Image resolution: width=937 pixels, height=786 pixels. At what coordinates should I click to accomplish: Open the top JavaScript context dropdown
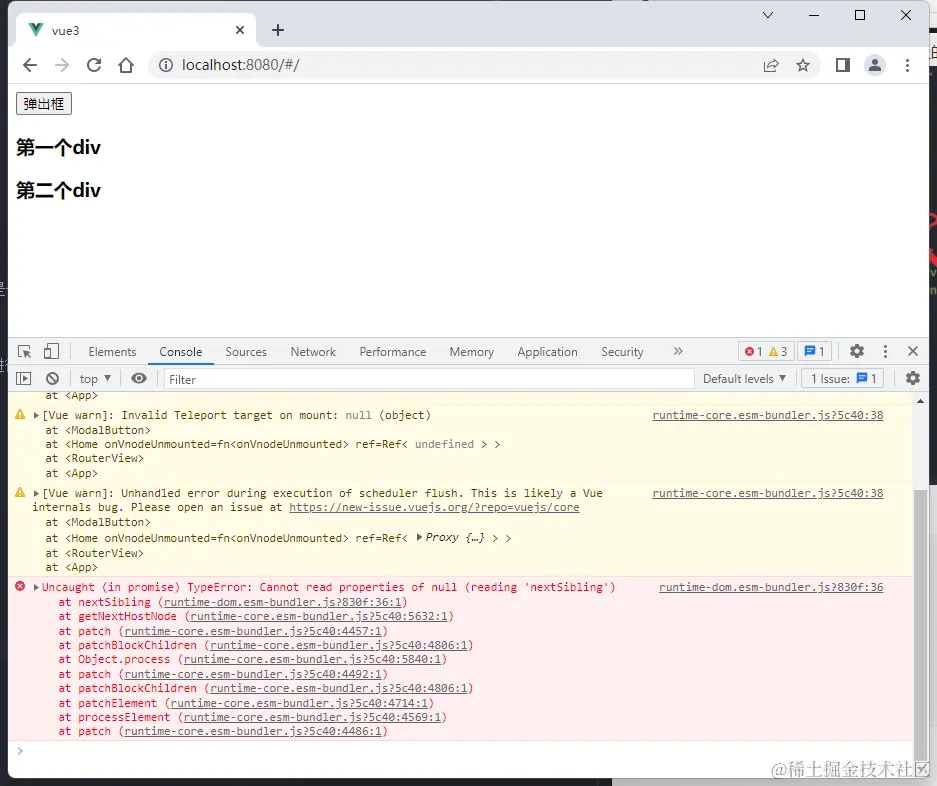[95, 379]
